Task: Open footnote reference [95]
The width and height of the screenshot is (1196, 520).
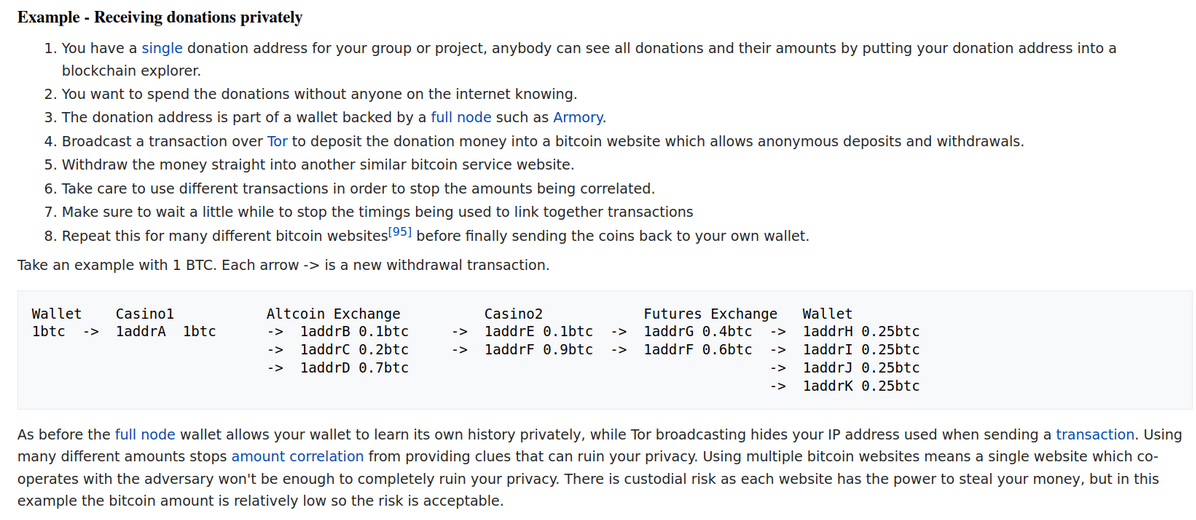Action: tap(400, 233)
